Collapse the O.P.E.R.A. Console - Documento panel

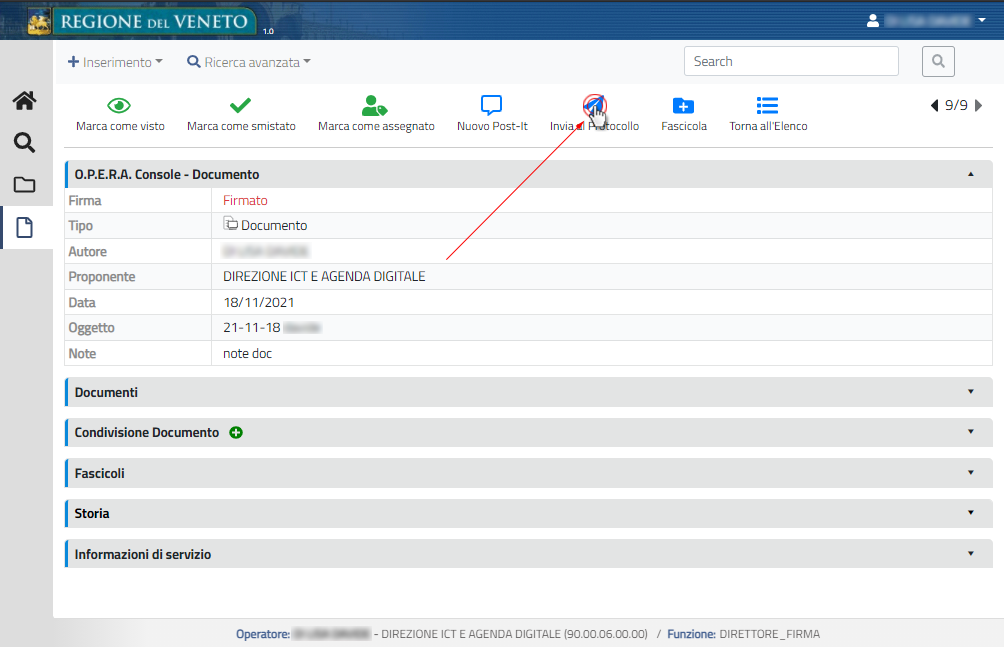point(970,174)
